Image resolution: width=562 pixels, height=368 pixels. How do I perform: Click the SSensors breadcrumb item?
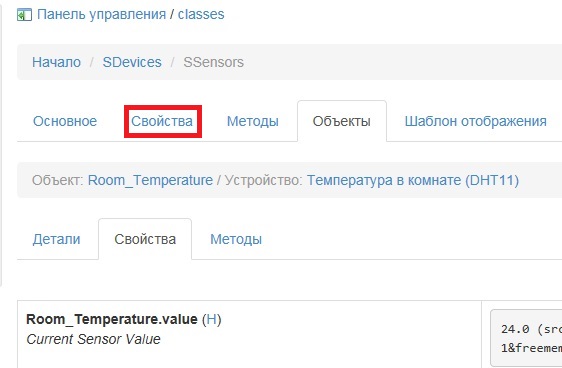click(214, 62)
